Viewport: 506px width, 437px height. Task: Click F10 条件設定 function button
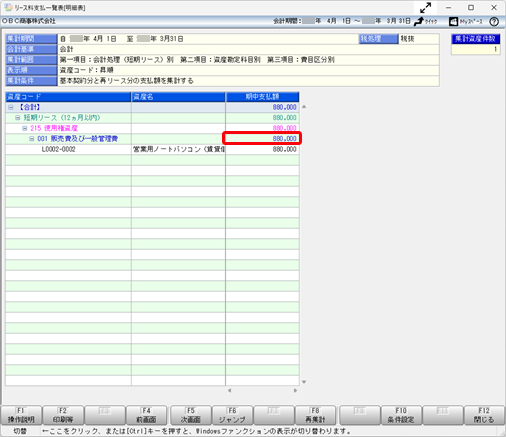[401, 415]
